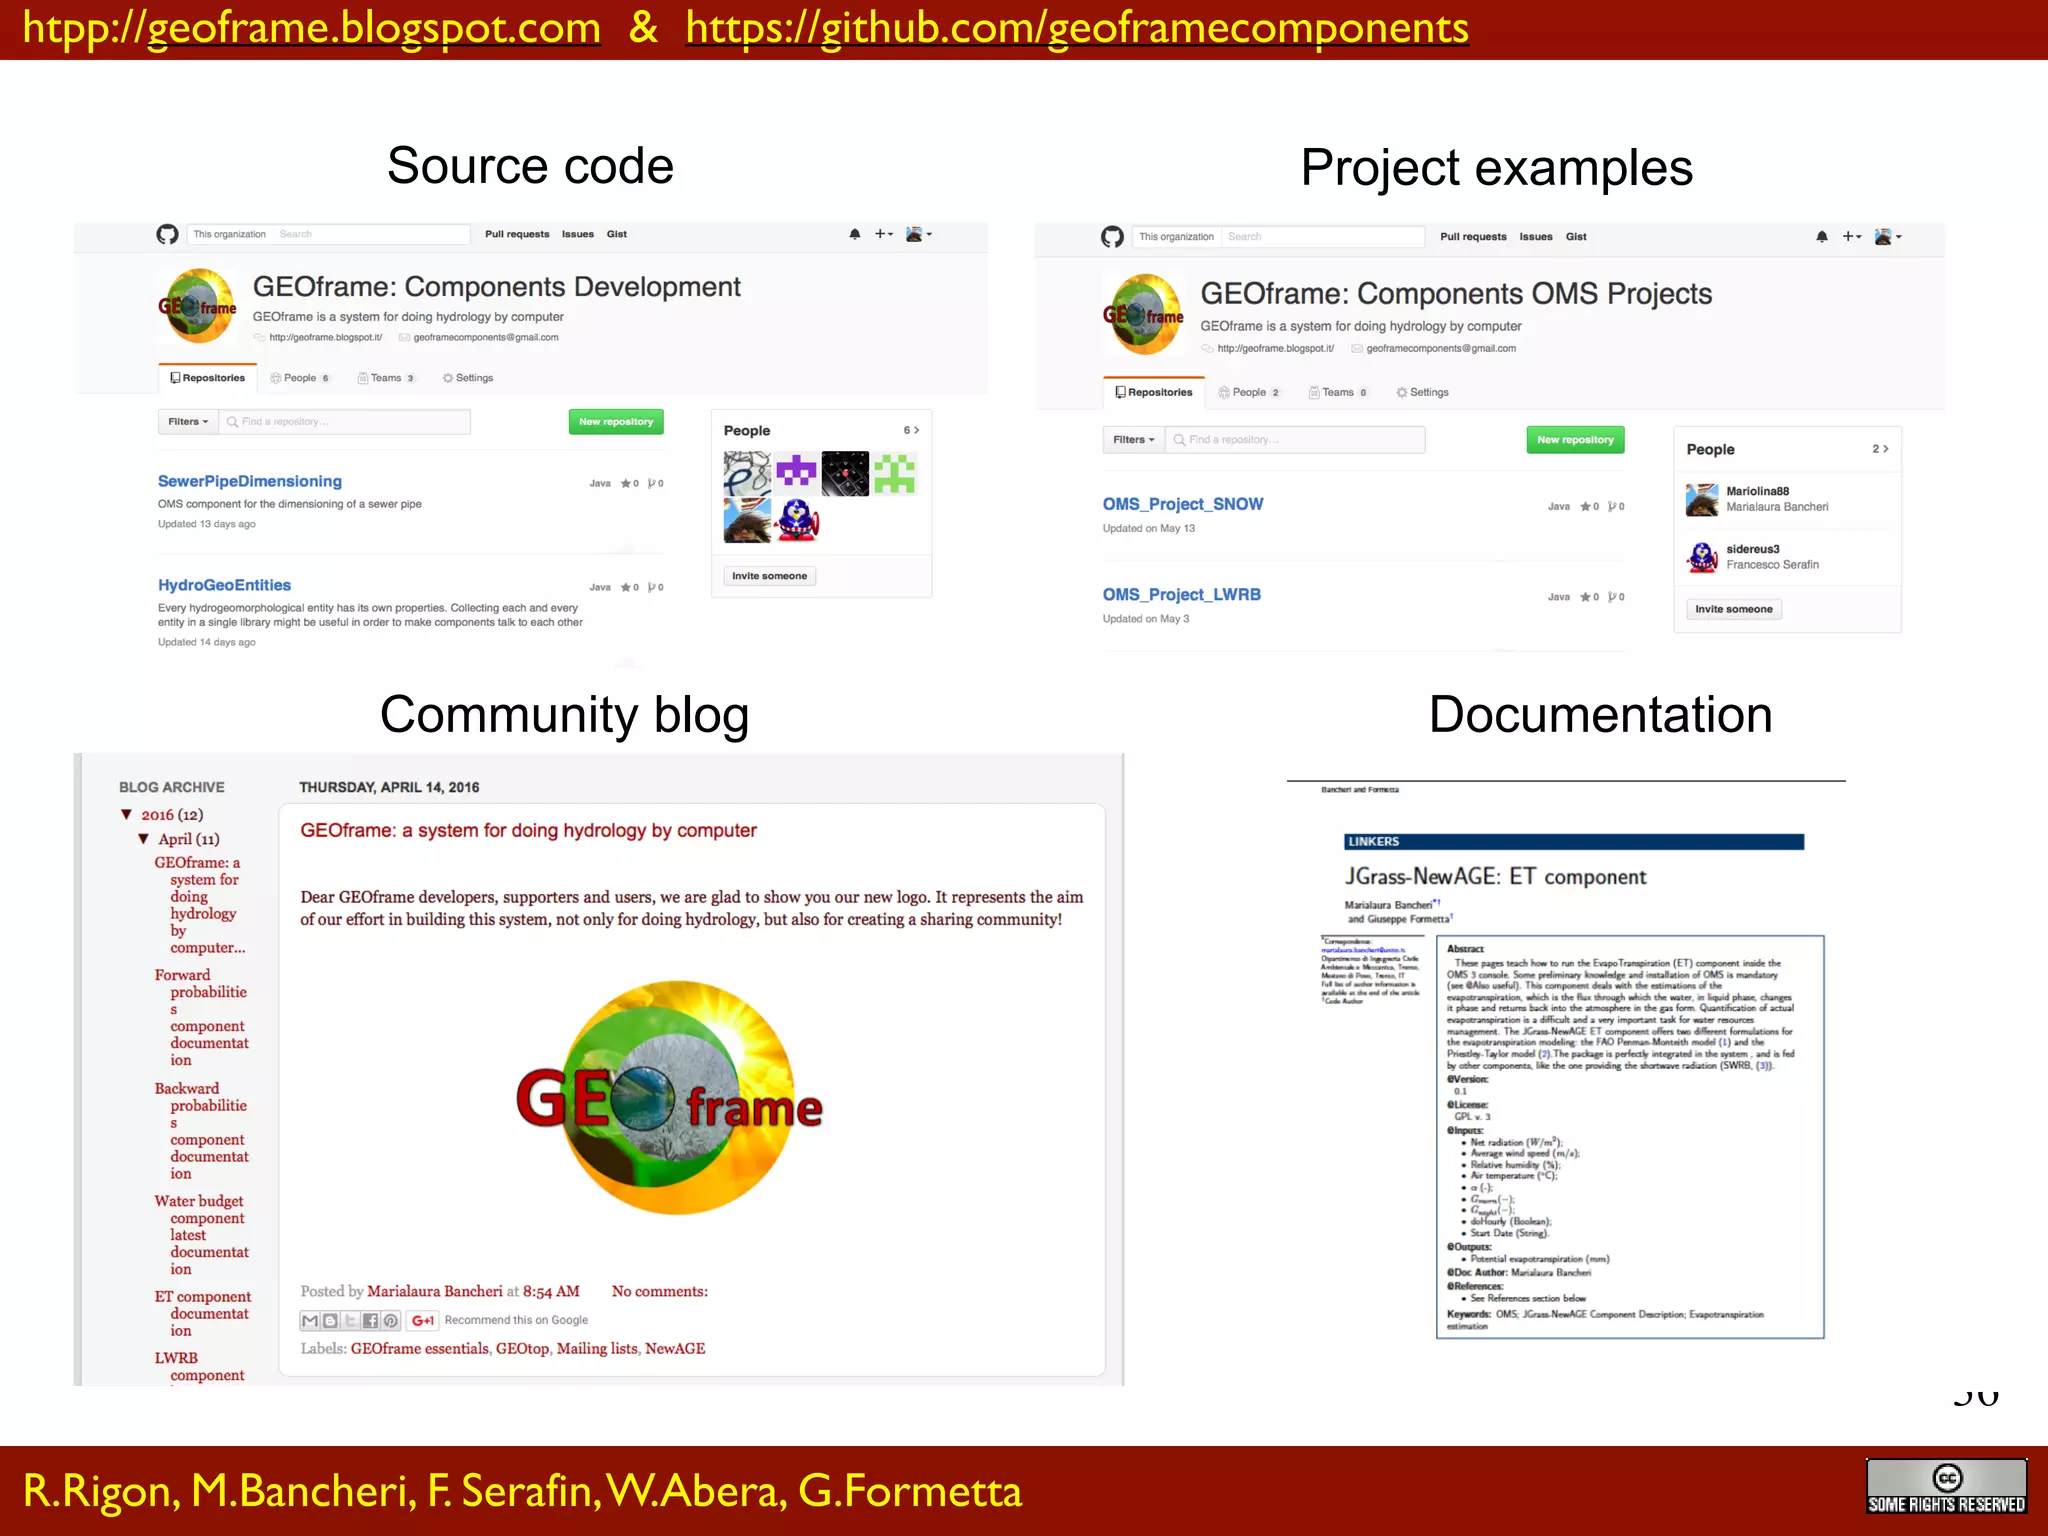Viewport: 2048px width, 1536px height.
Task: Click New repository button in Components Development
Action: coord(616,422)
